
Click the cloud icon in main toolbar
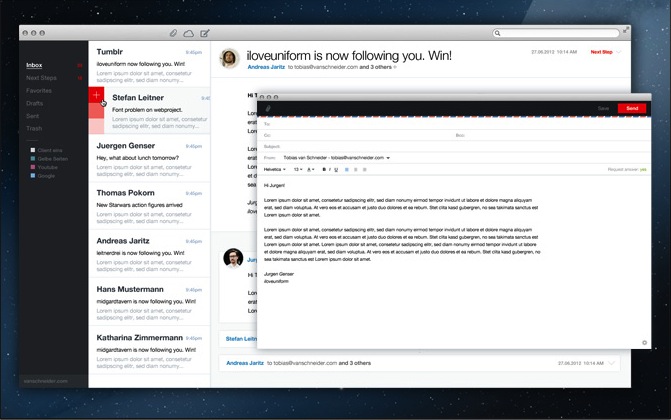(188, 33)
